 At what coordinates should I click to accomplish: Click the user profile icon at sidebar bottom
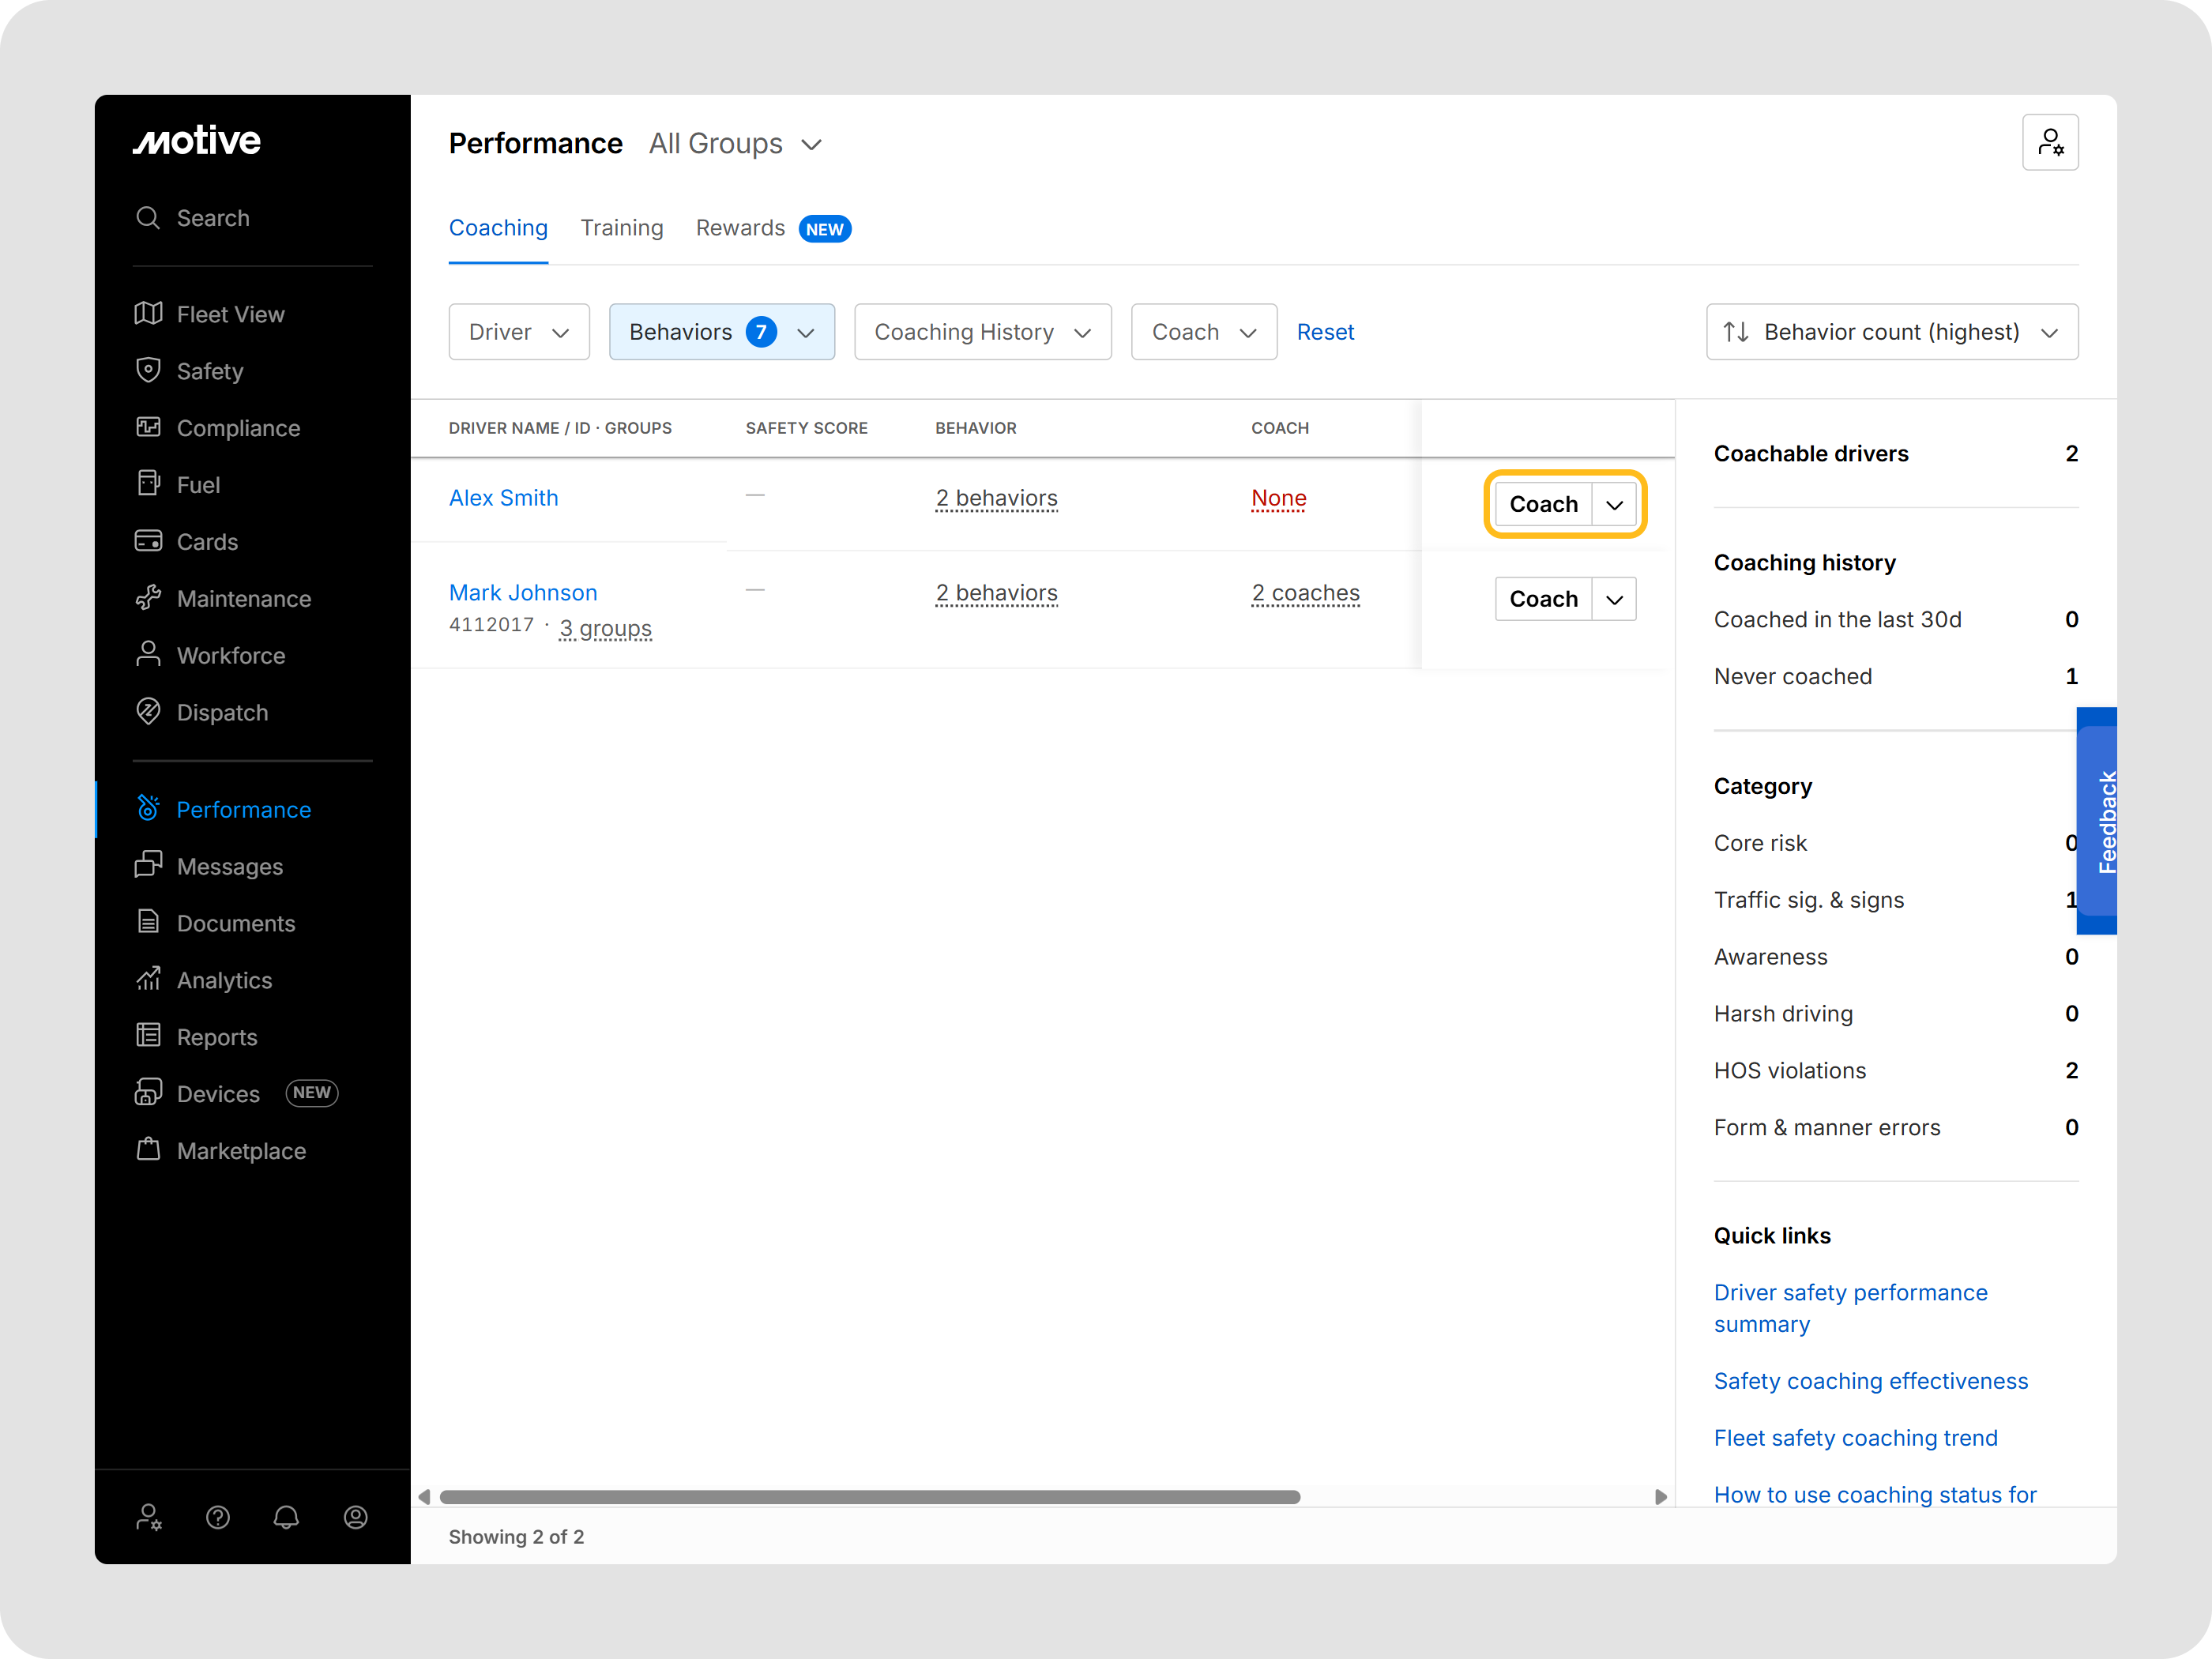point(356,1517)
